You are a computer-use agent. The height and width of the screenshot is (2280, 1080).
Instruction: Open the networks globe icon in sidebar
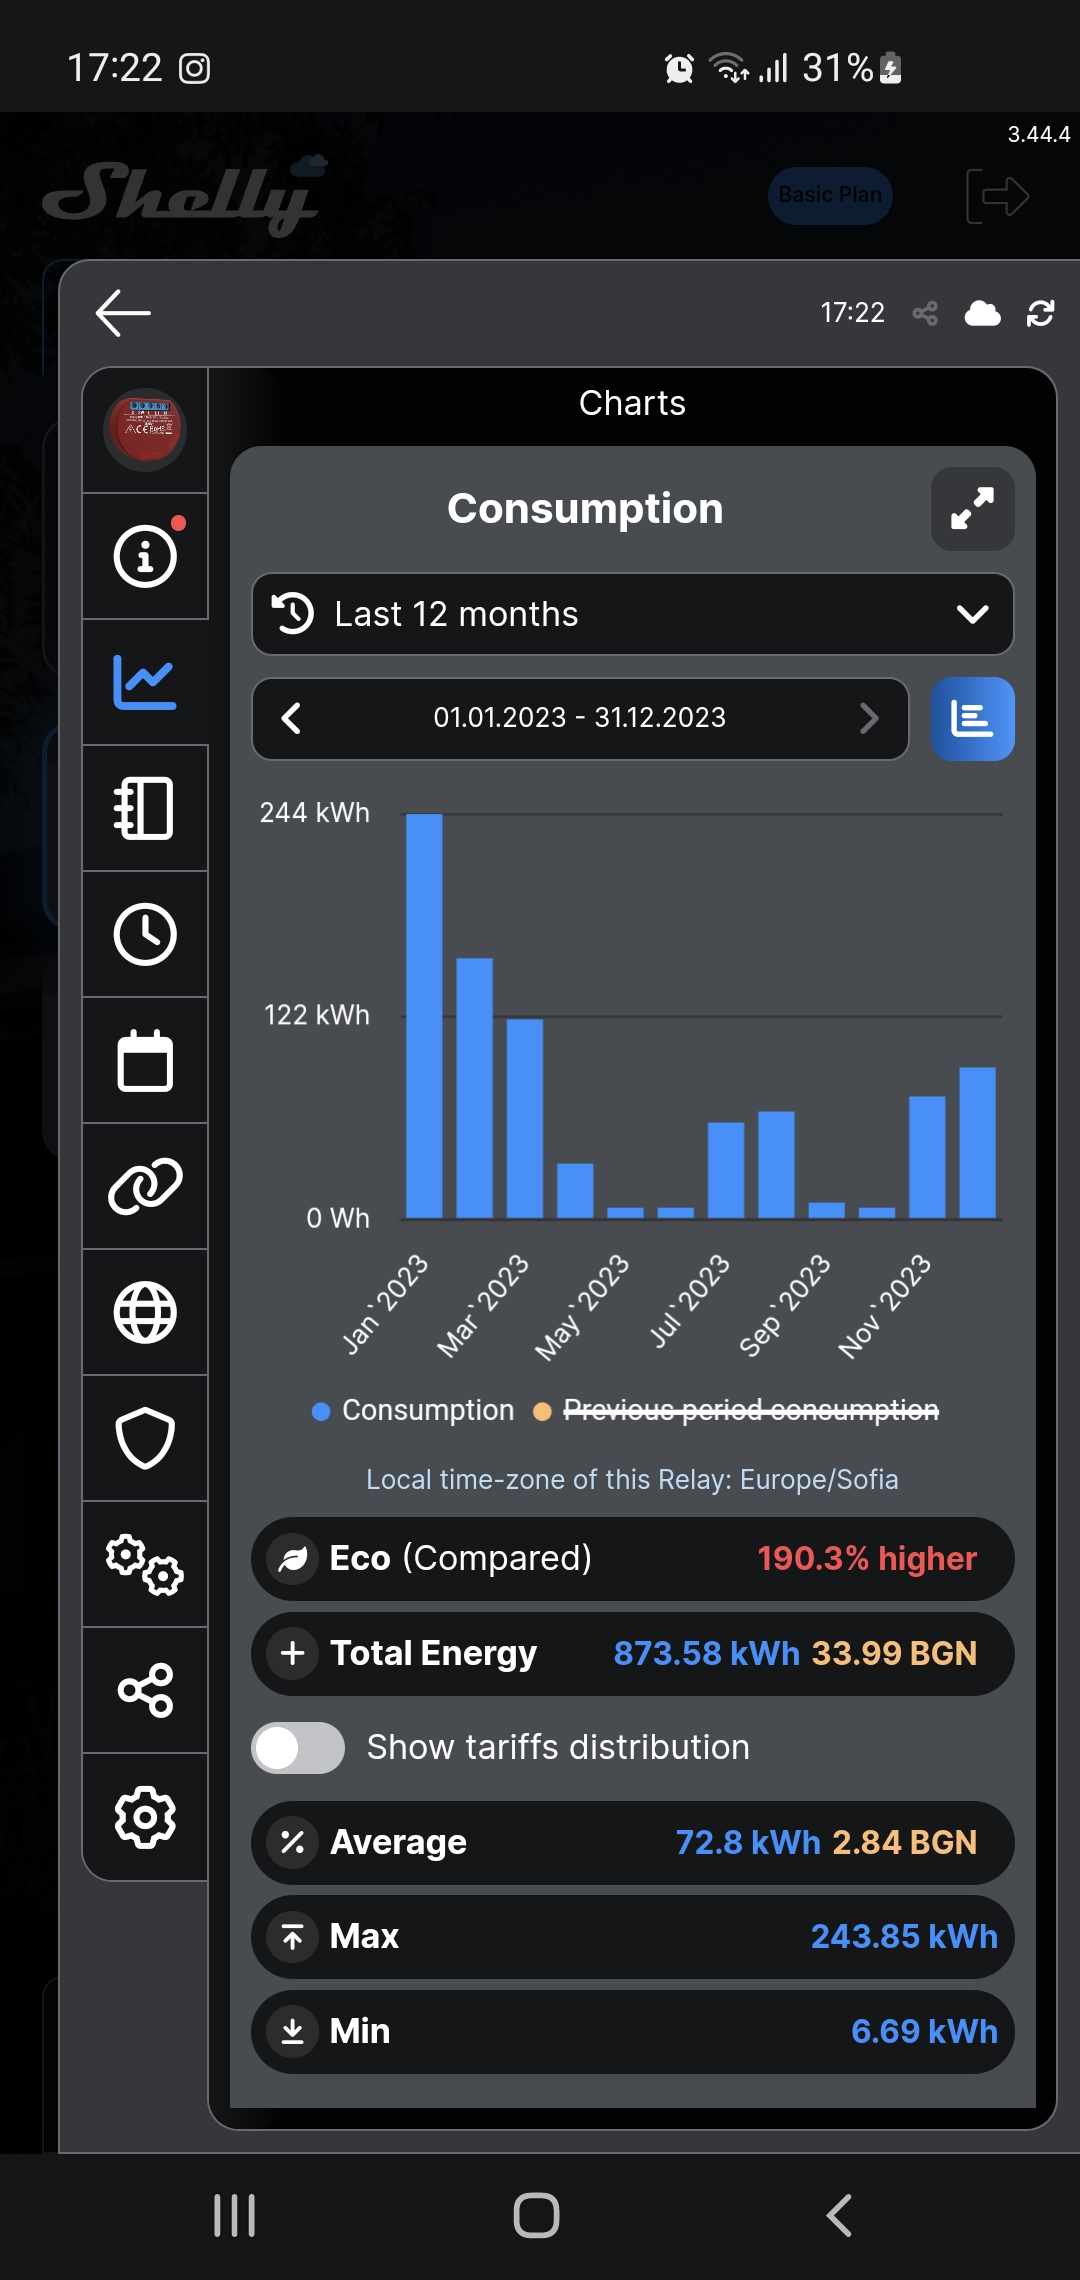pos(145,1312)
